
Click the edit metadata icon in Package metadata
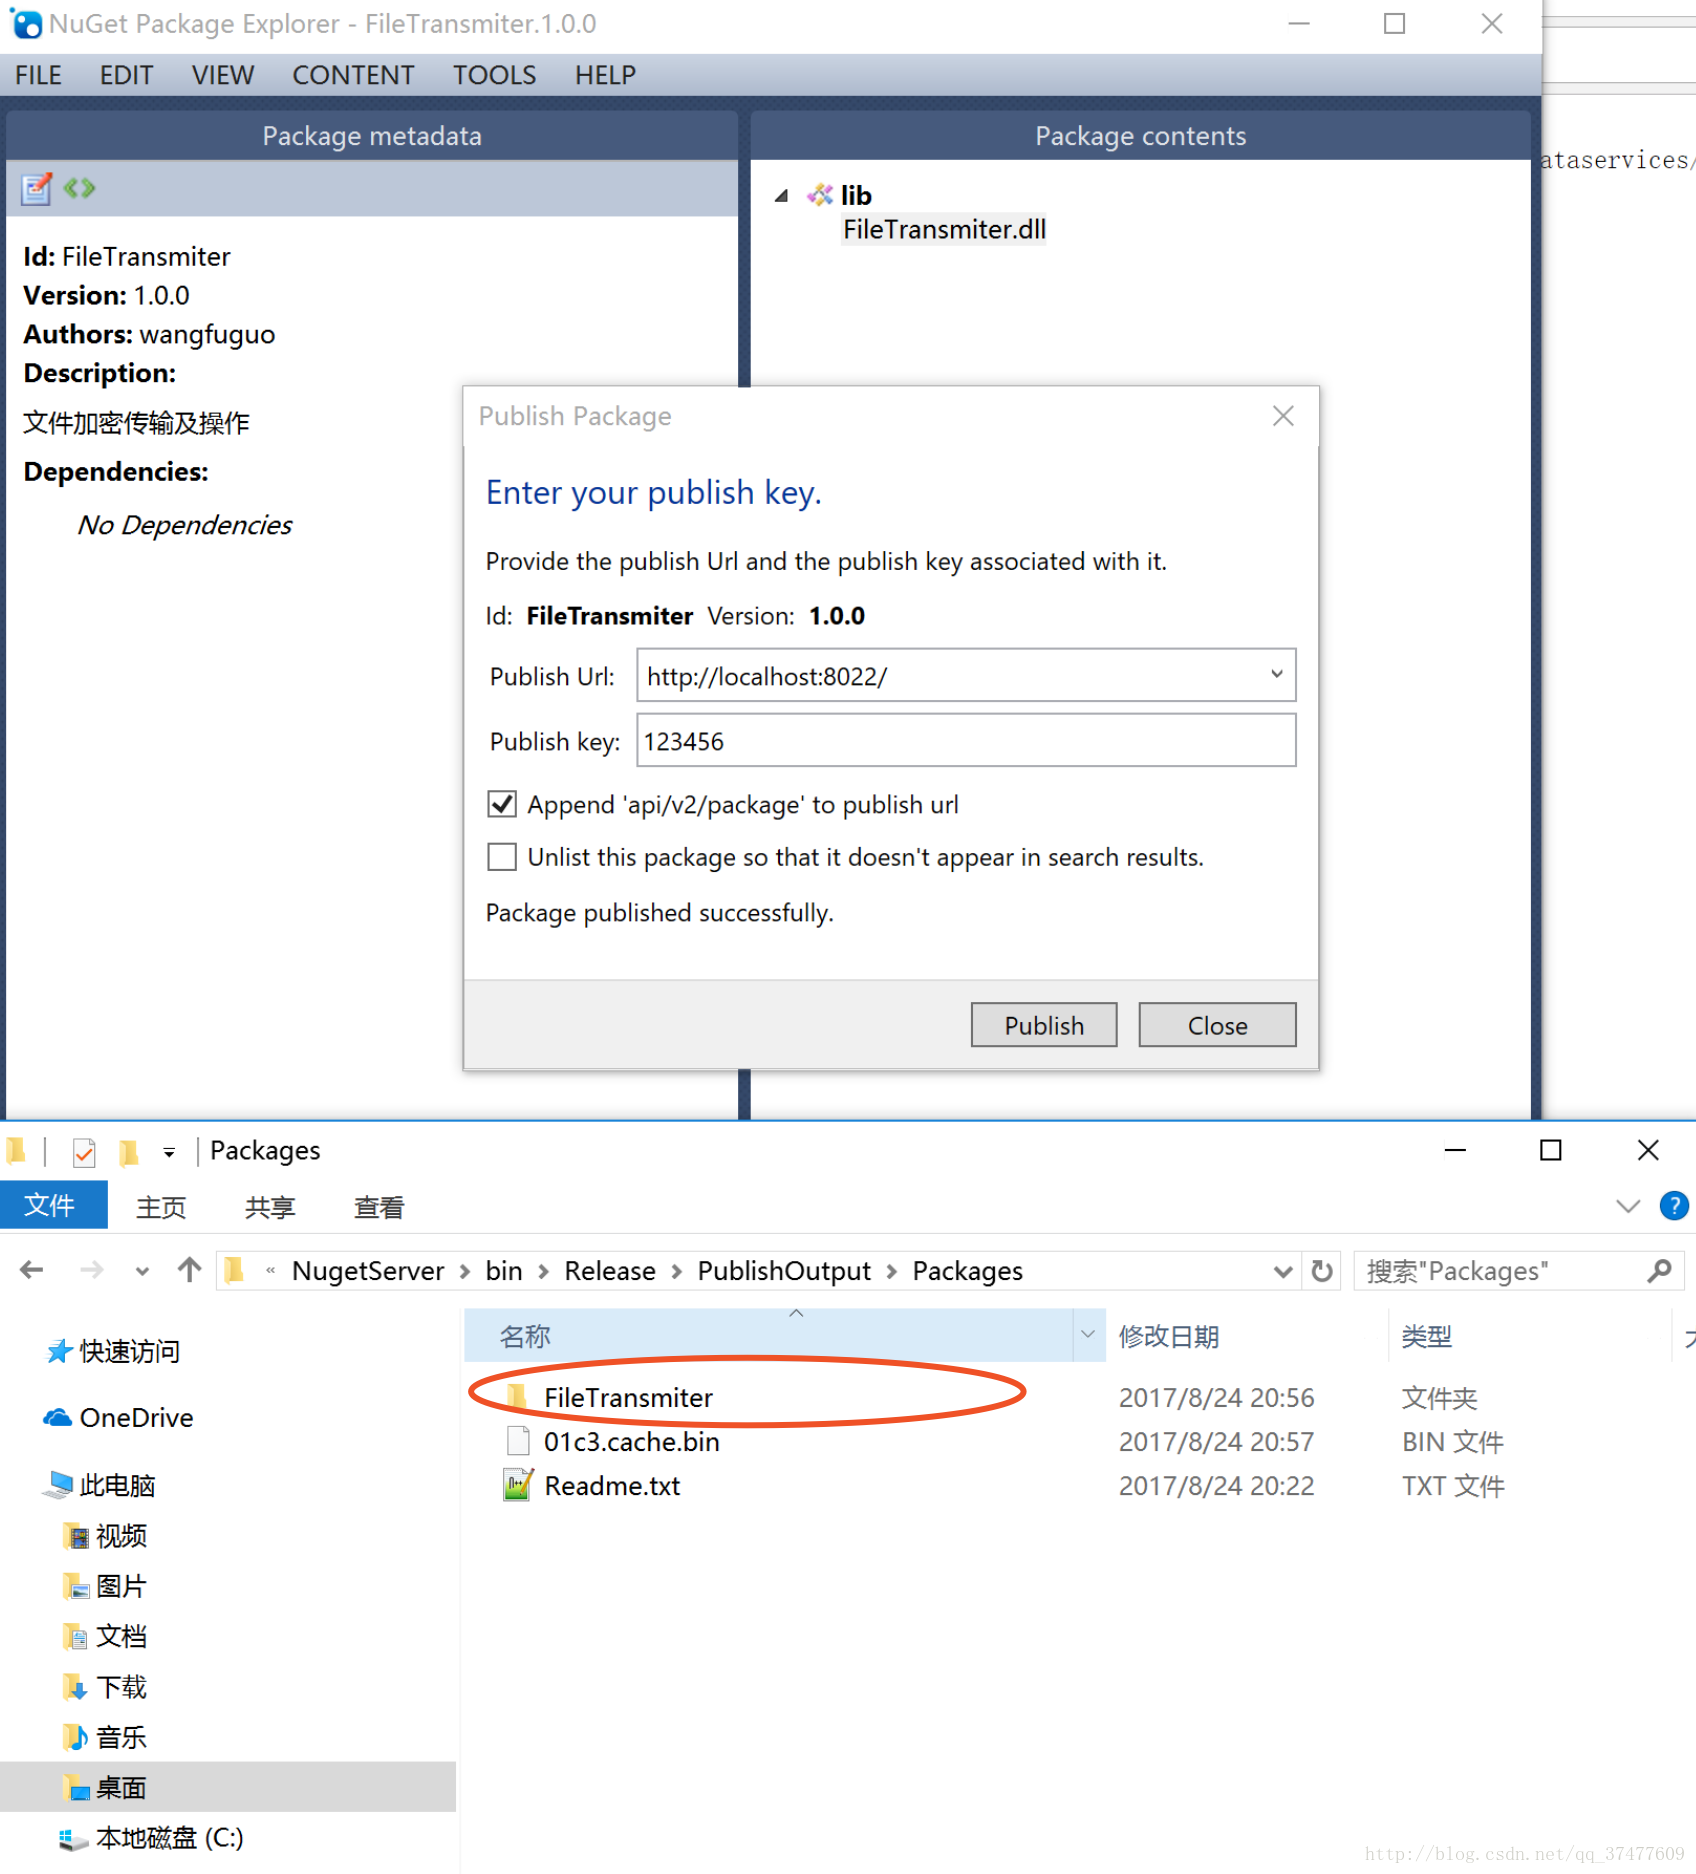(37, 188)
